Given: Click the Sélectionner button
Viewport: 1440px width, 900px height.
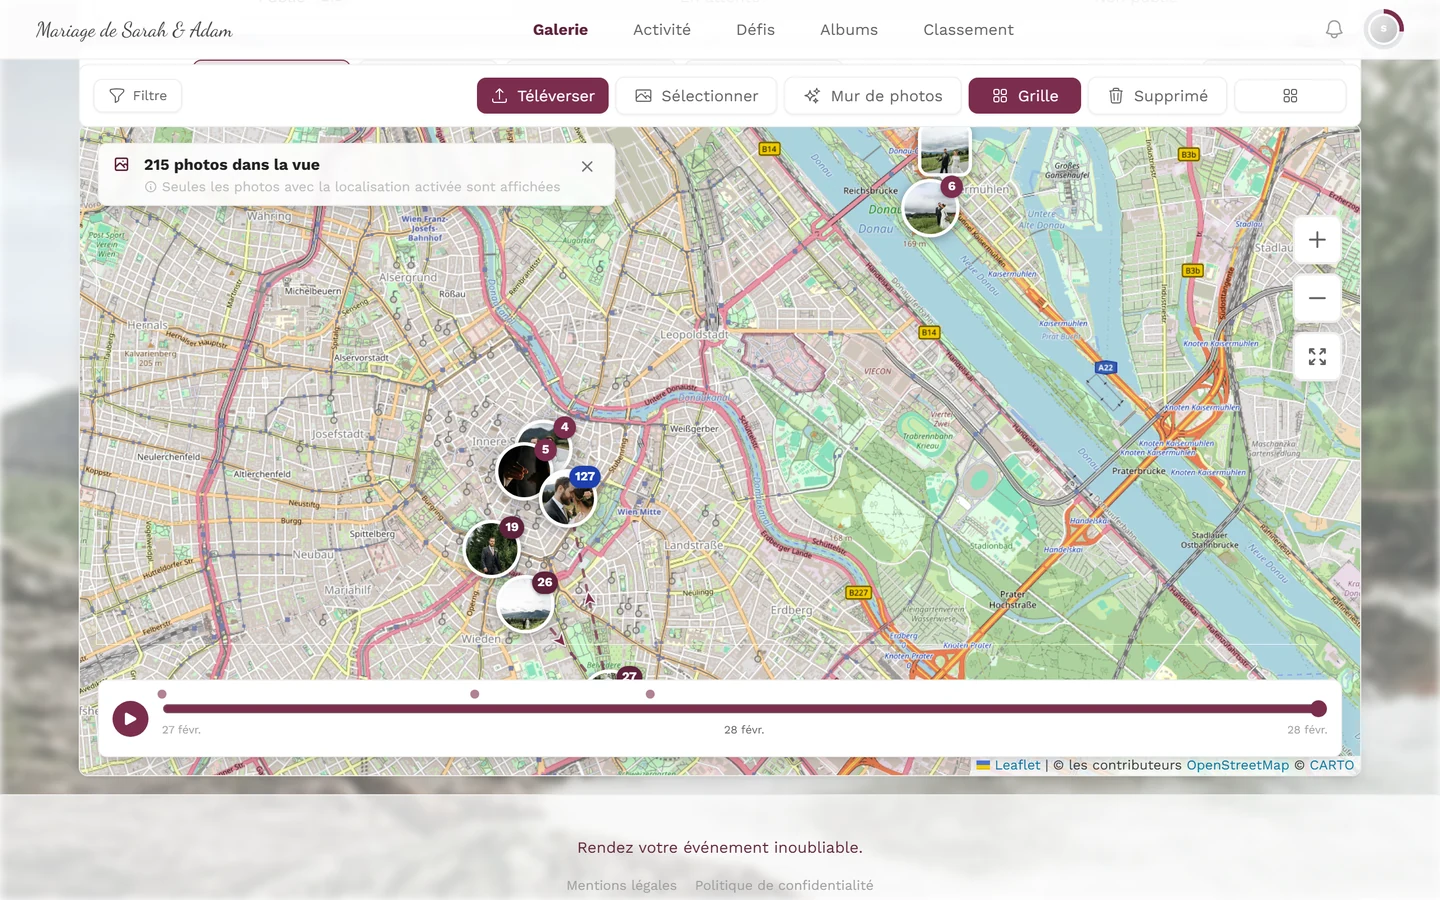Looking at the screenshot, I should pyautogui.click(x=696, y=96).
